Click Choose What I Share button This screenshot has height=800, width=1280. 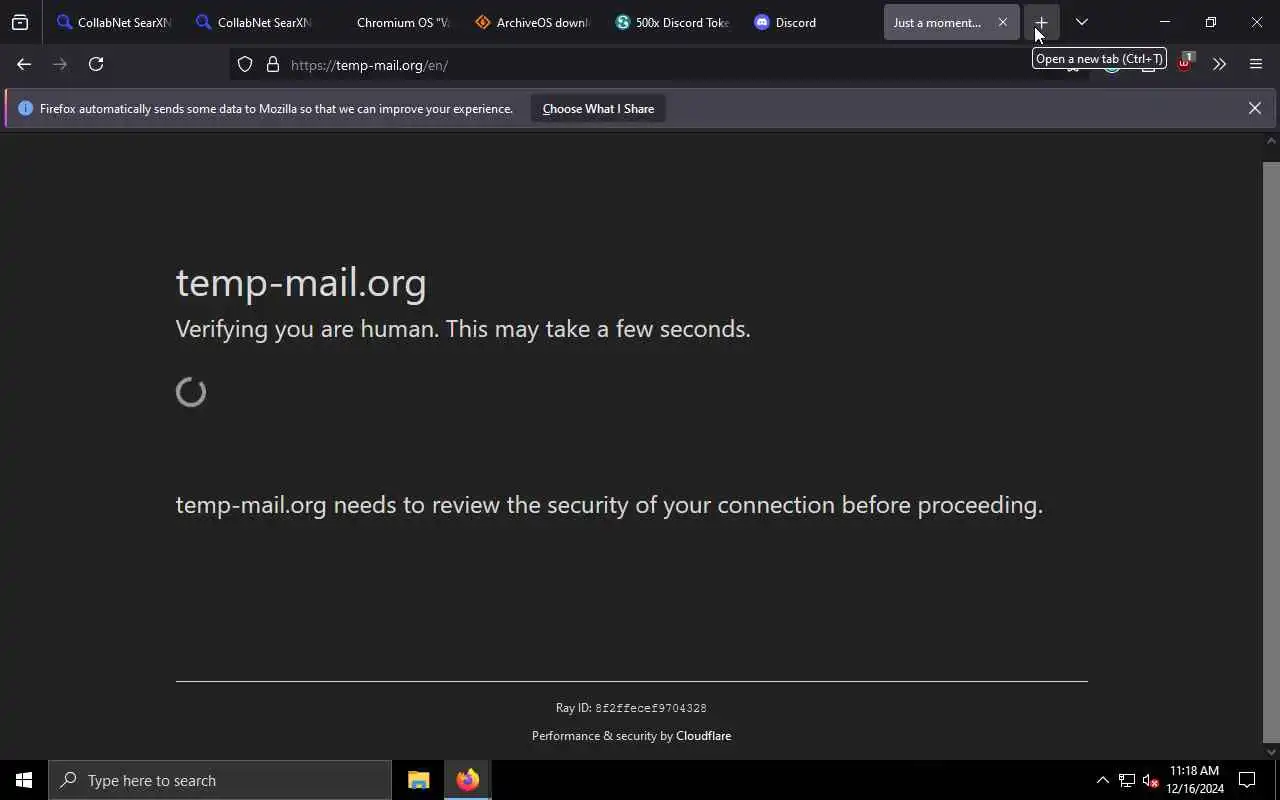click(x=598, y=108)
